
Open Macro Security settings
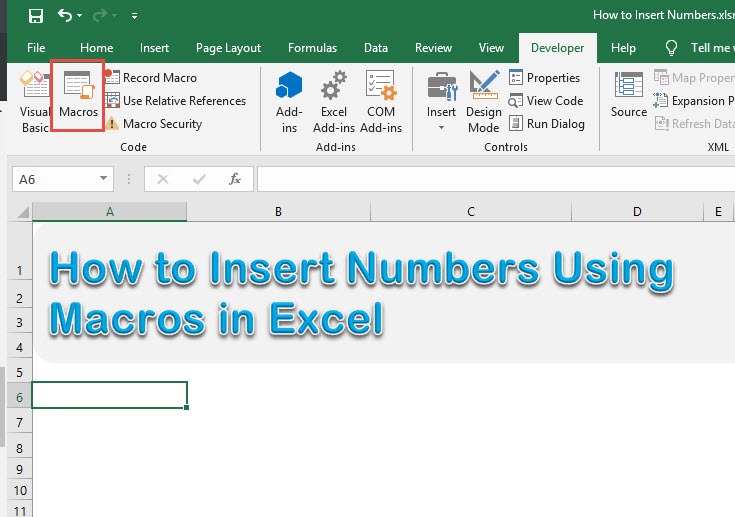click(154, 124)
